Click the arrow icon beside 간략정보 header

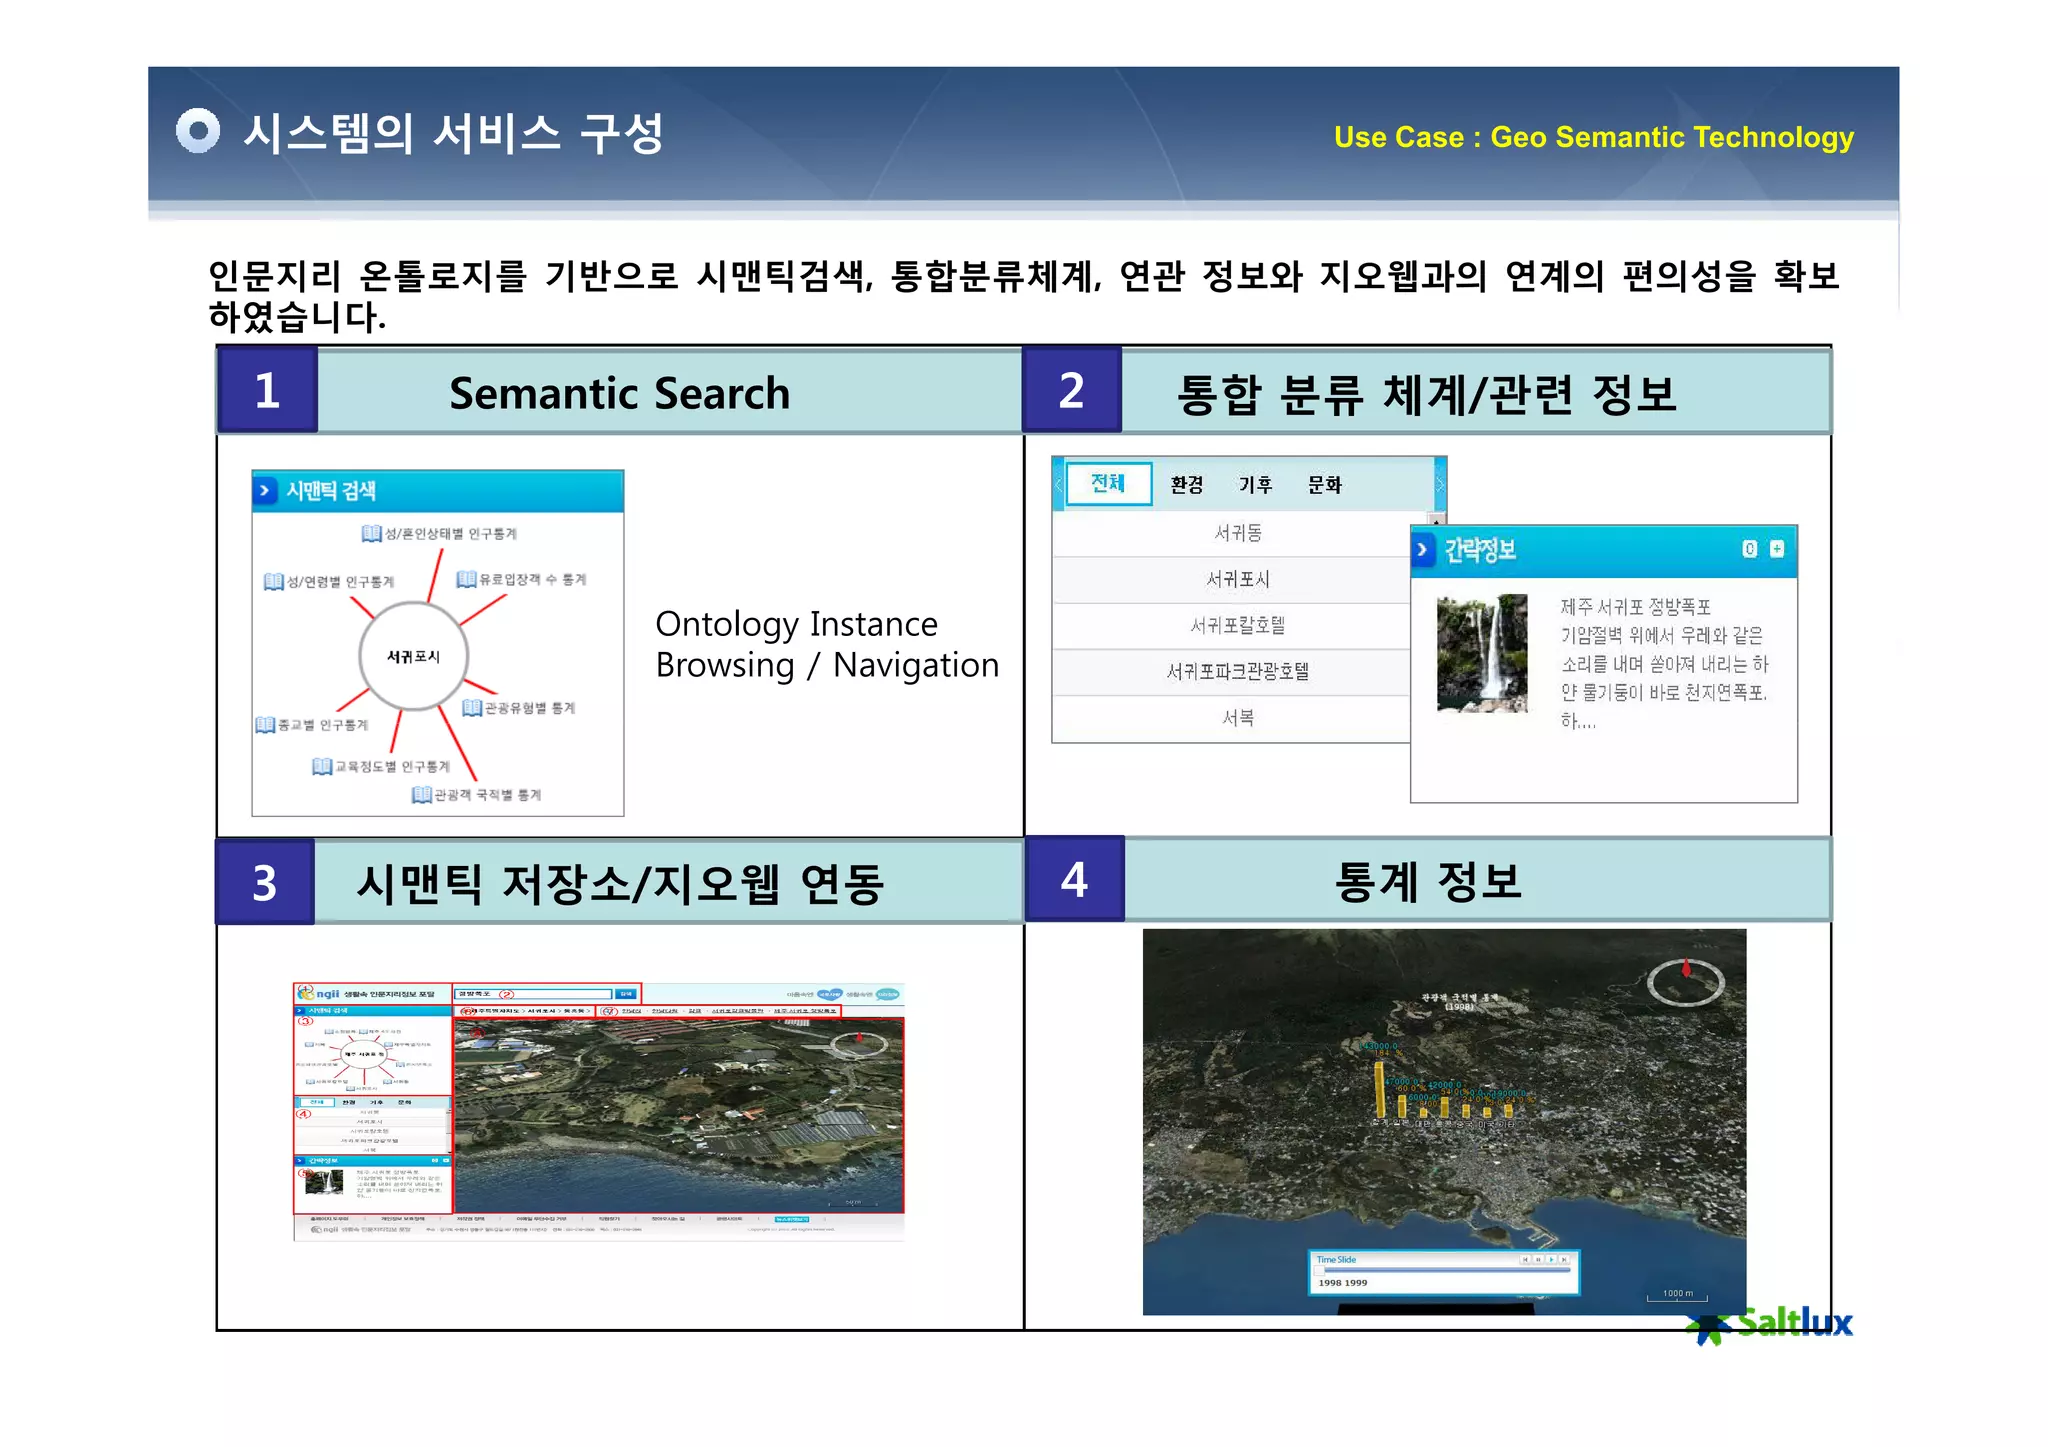tap(1422, 550)
